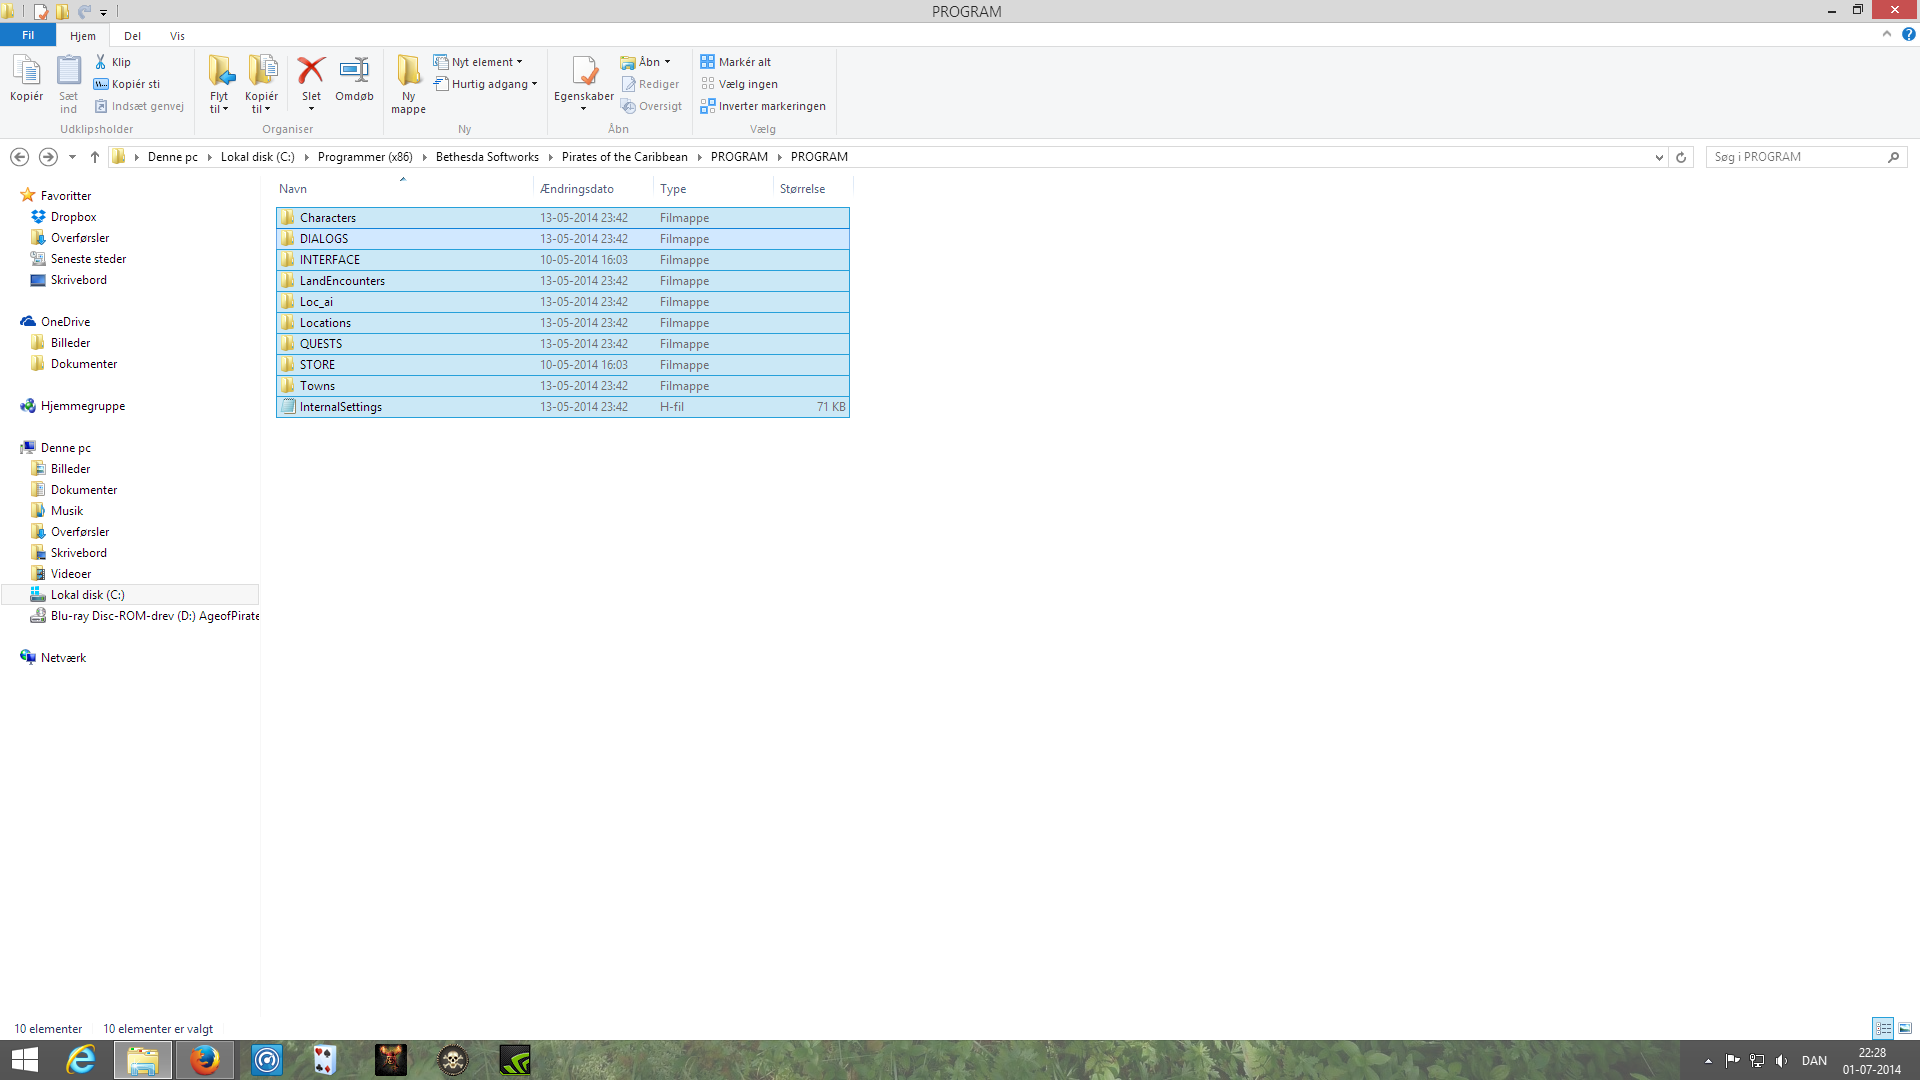Click Pirates of the Caribbean breadcrumb
This screenshot has width=1920, height=1080.
[x=625, y=157]
